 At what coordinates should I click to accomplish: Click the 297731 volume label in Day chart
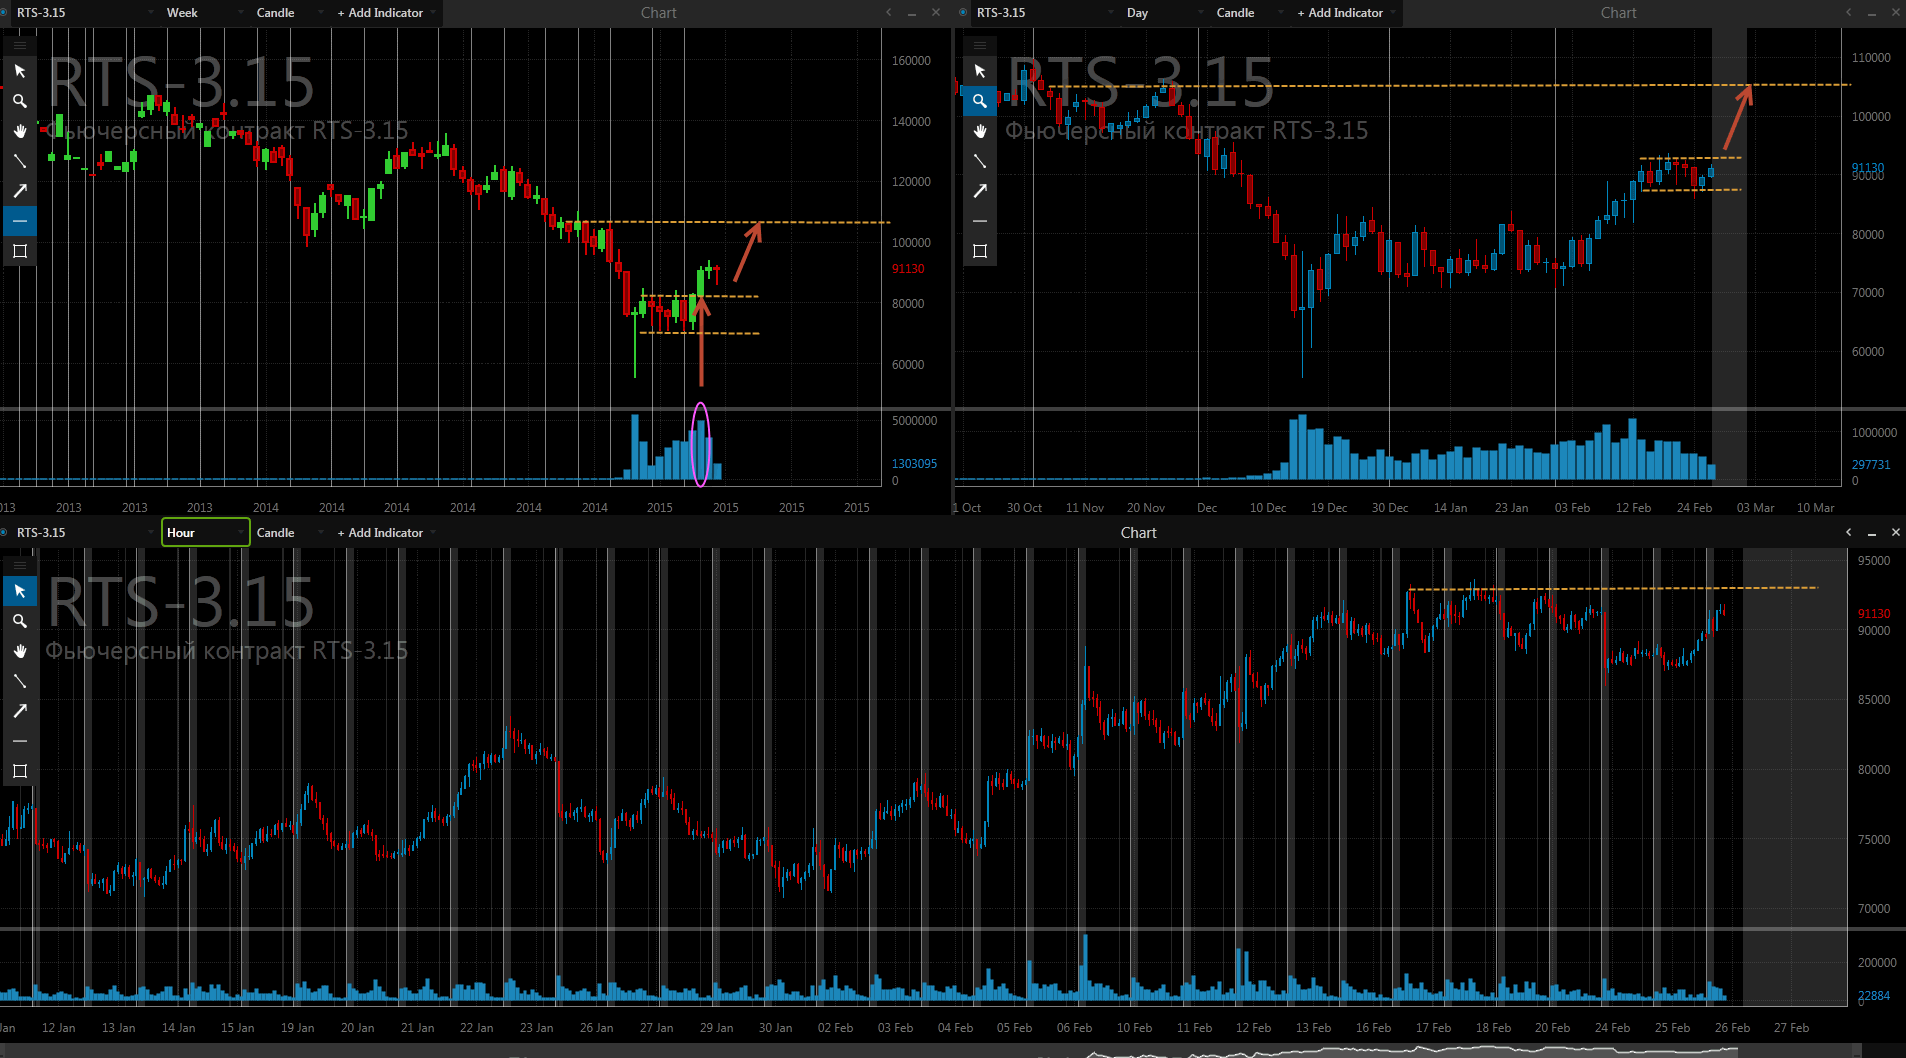point(1871,465)
